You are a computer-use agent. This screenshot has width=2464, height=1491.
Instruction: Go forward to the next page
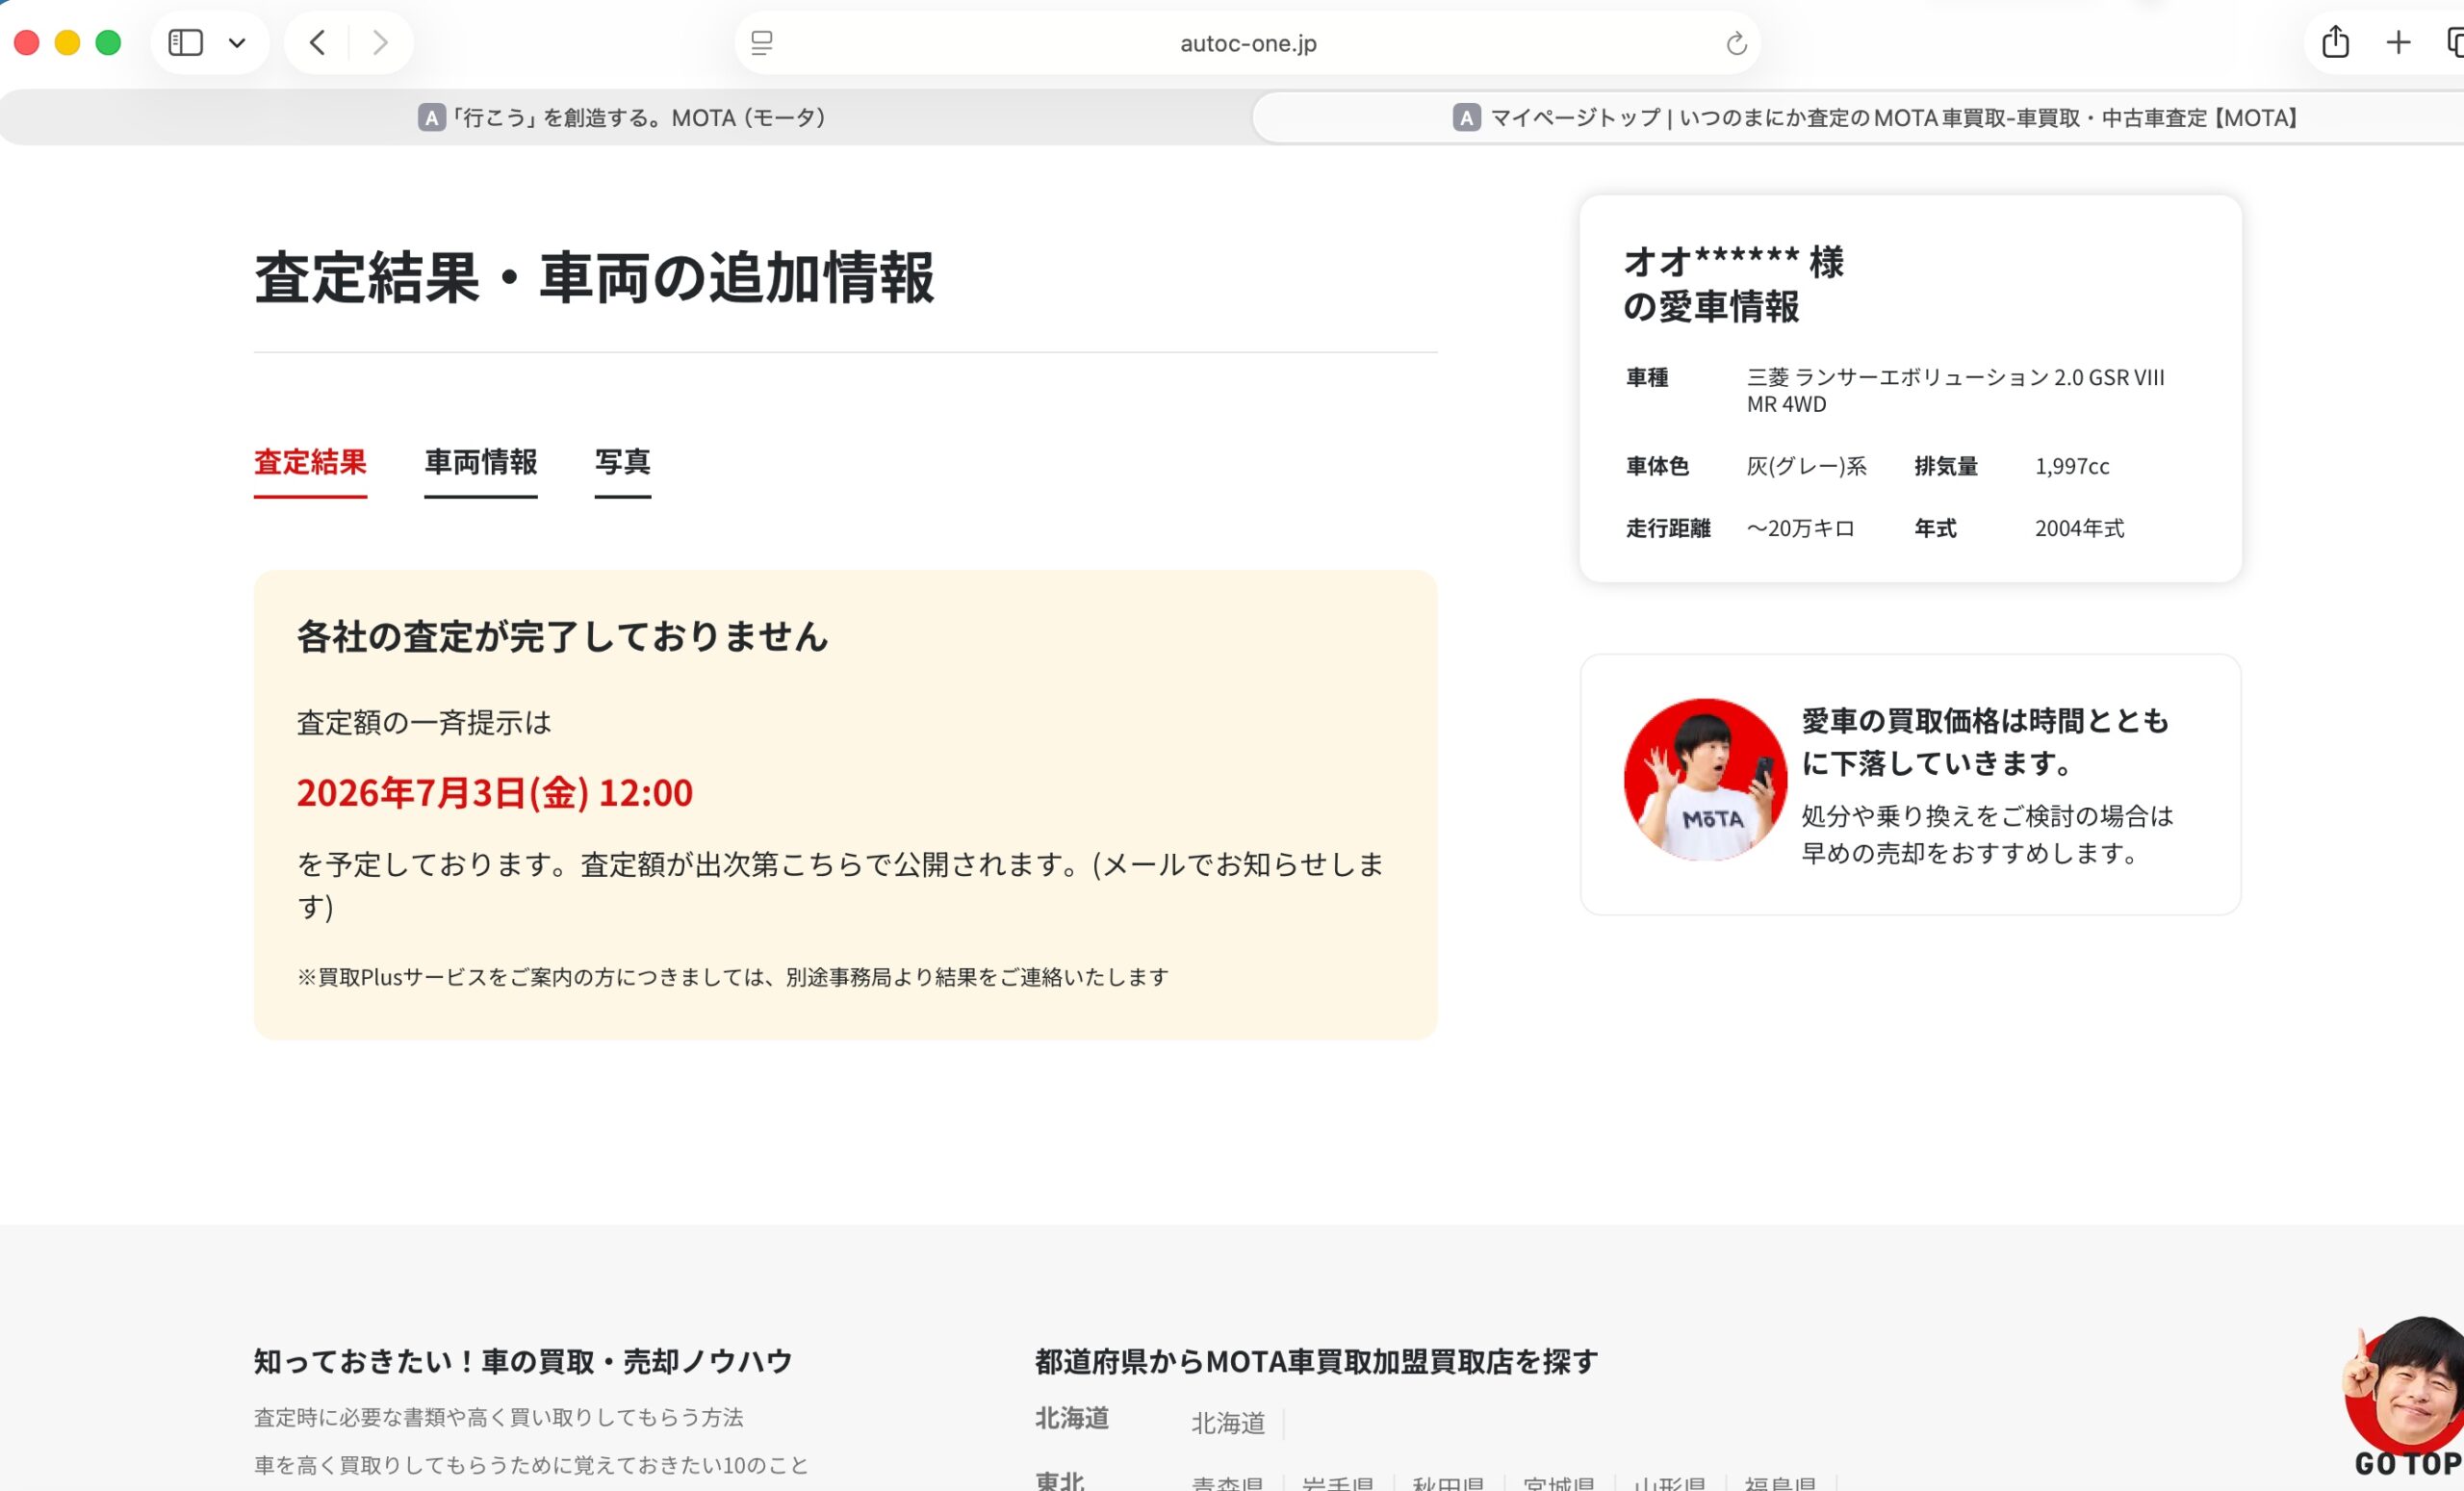click(380, 43)
